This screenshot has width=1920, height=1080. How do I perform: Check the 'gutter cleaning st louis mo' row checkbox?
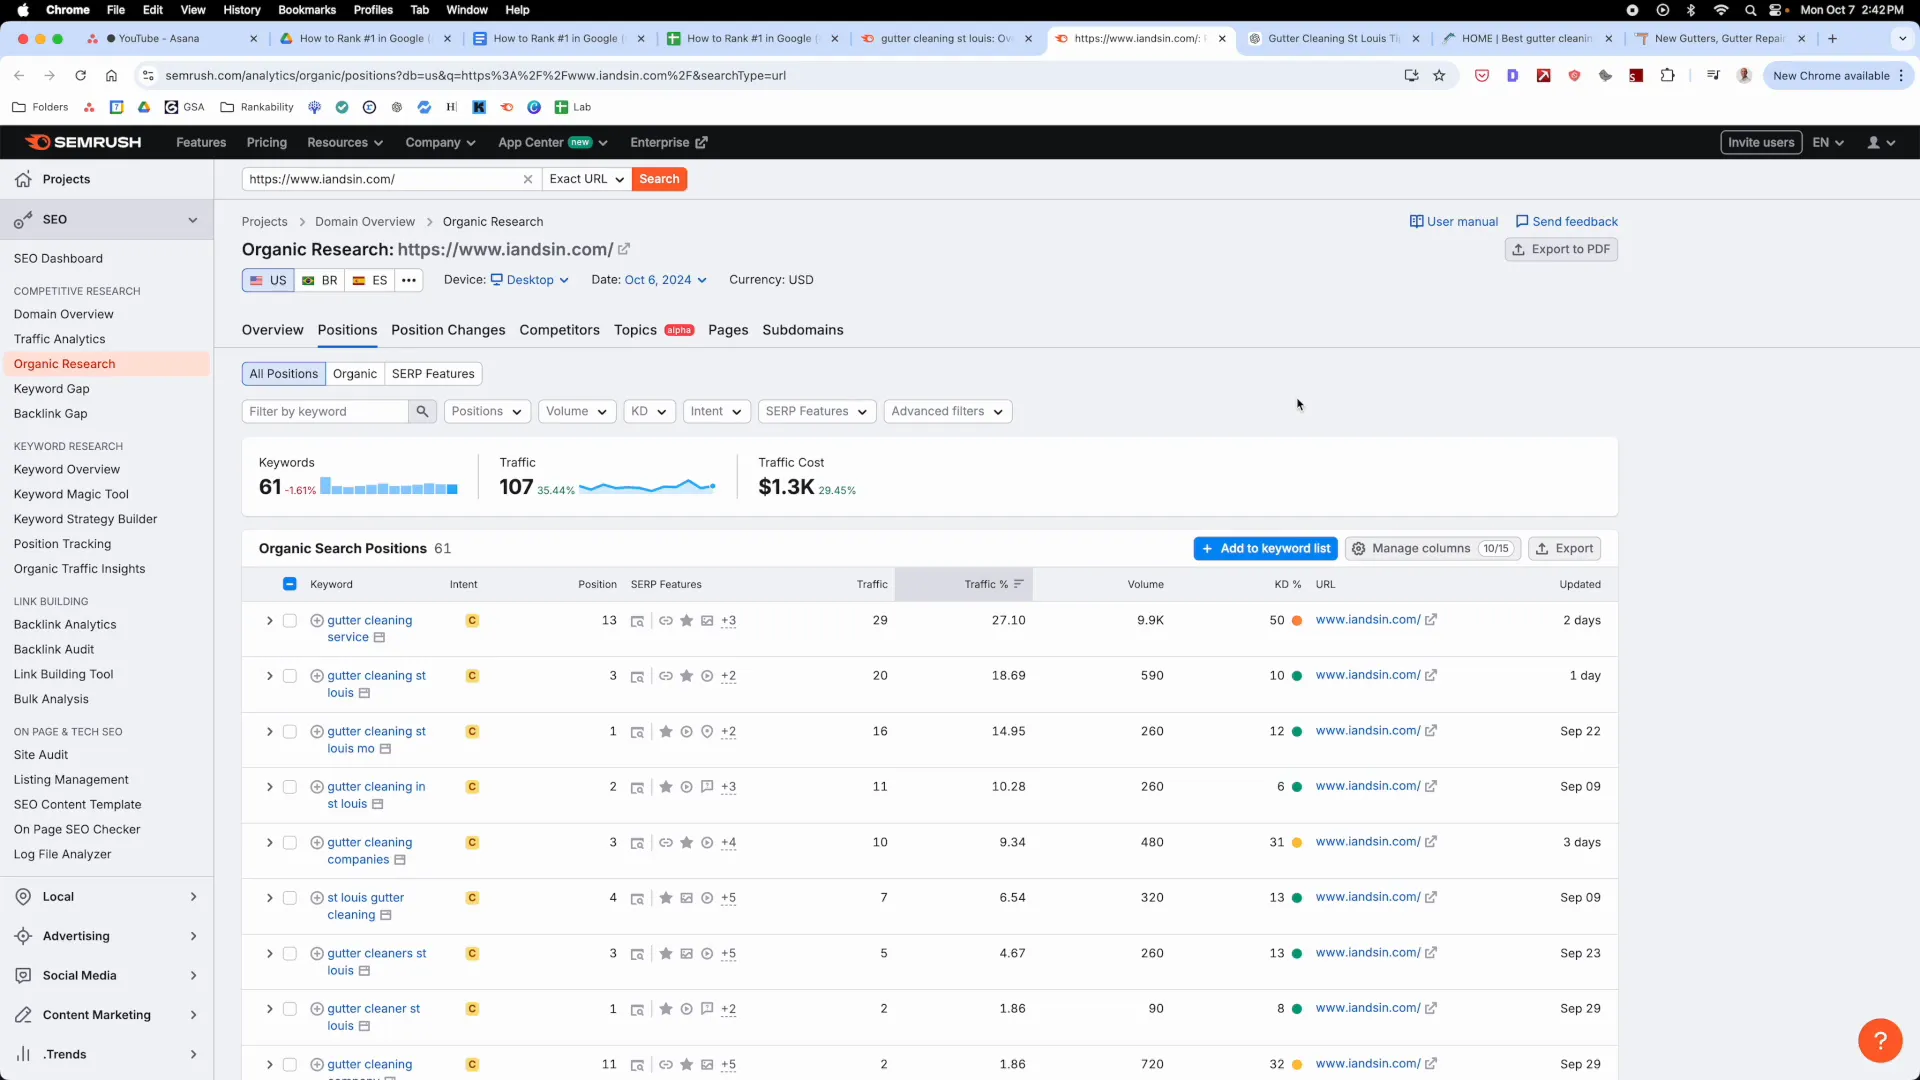(x=289, y=732)
